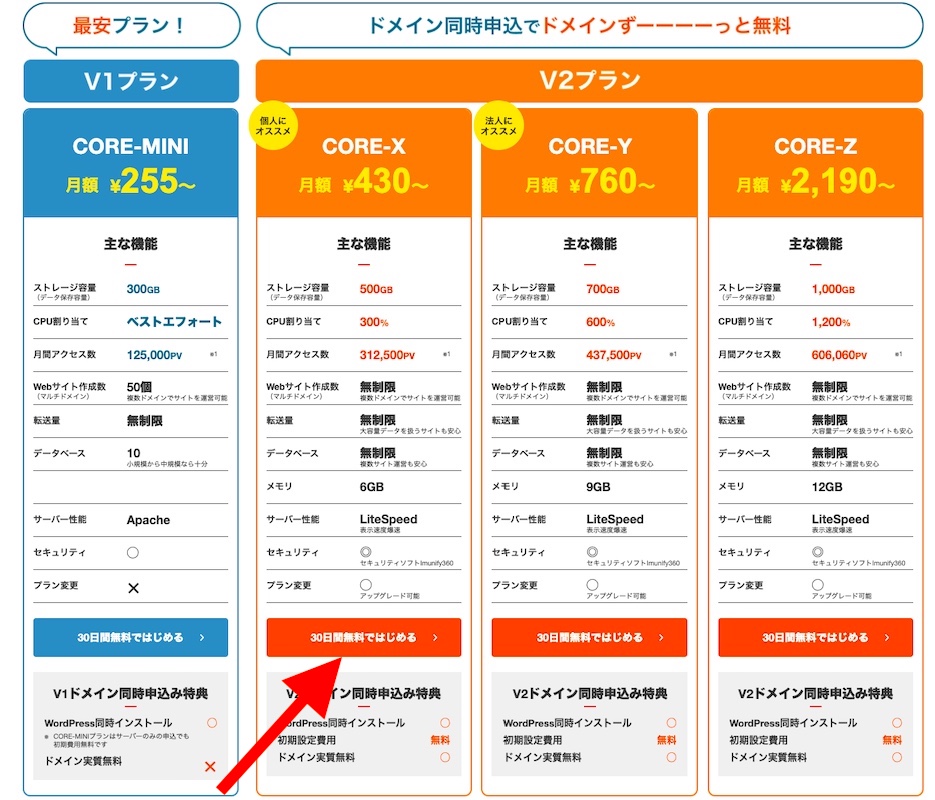The width and height of the screenshot is (935, 800).
Task: Click the CORE-MINI plan title
Action: 131,147
